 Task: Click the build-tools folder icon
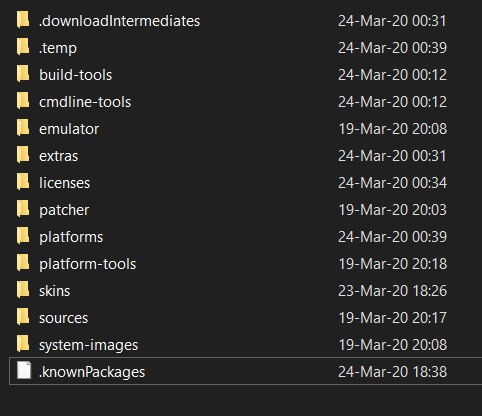click(x=23, y=73)
